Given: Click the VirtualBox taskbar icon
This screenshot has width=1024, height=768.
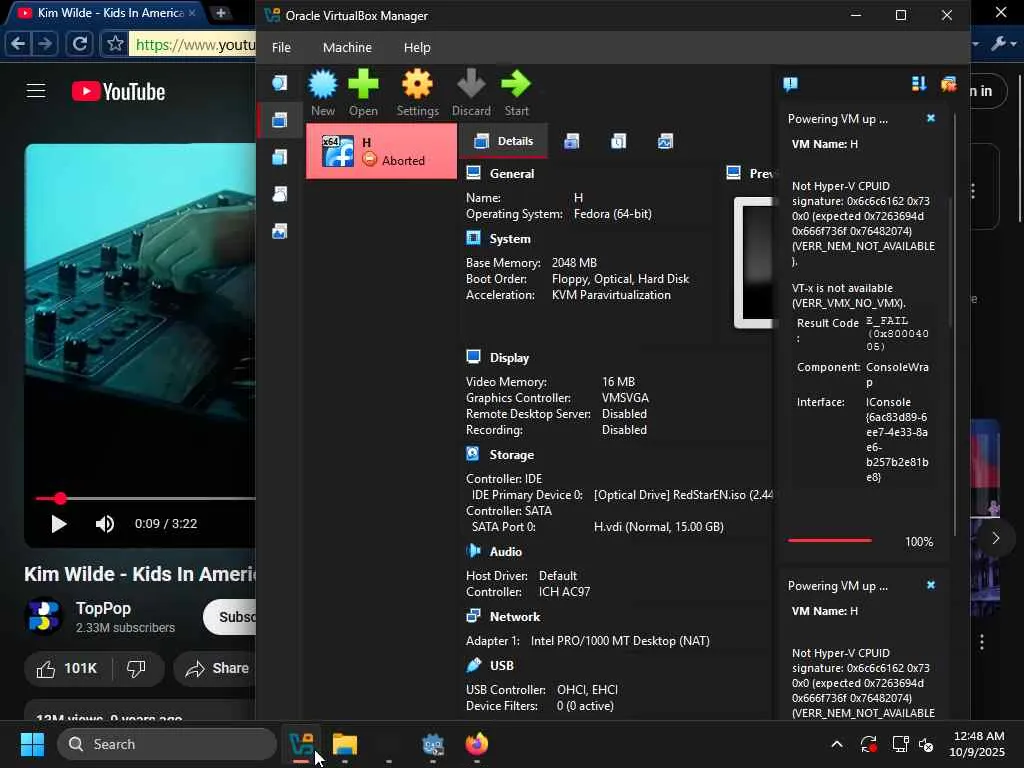Looking at the screenshot, I should 301,744.
